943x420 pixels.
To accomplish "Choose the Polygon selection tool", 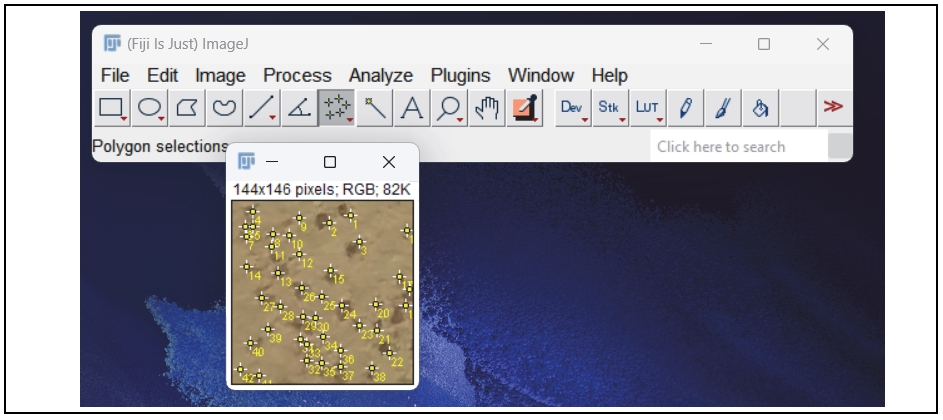I will click(x=186, y=108).
